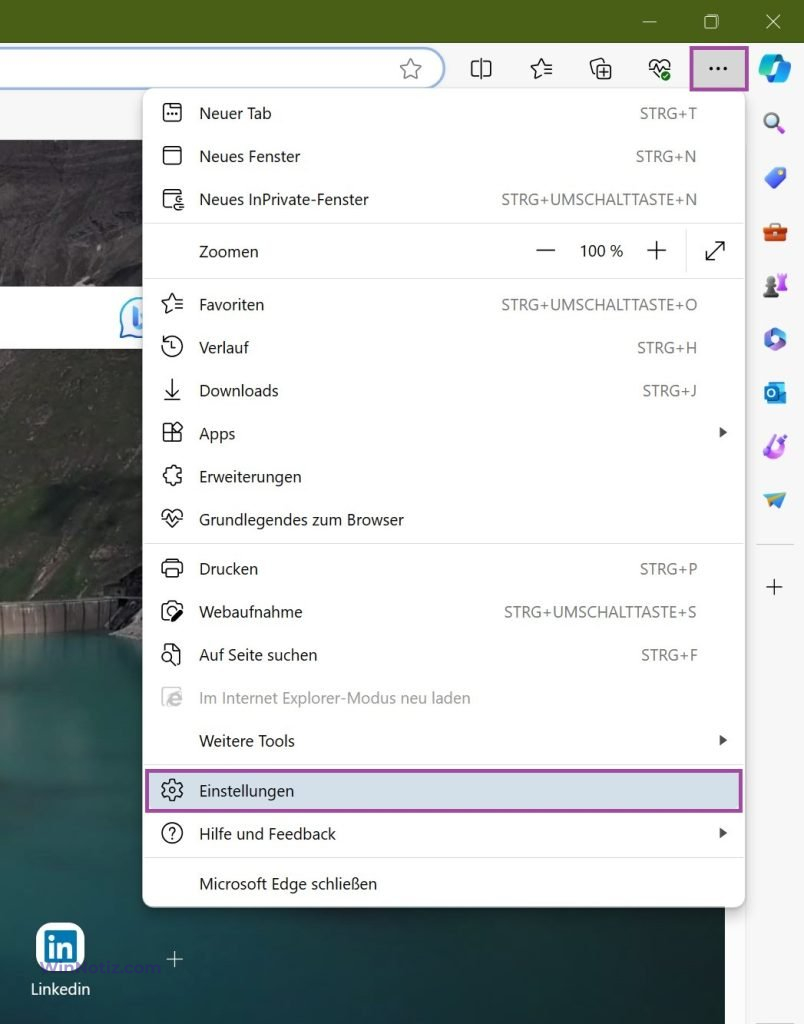Choose Neues InPrivate-Fenster menu entry
Viewport: 804px width, 1024px height.
point(443,200)
